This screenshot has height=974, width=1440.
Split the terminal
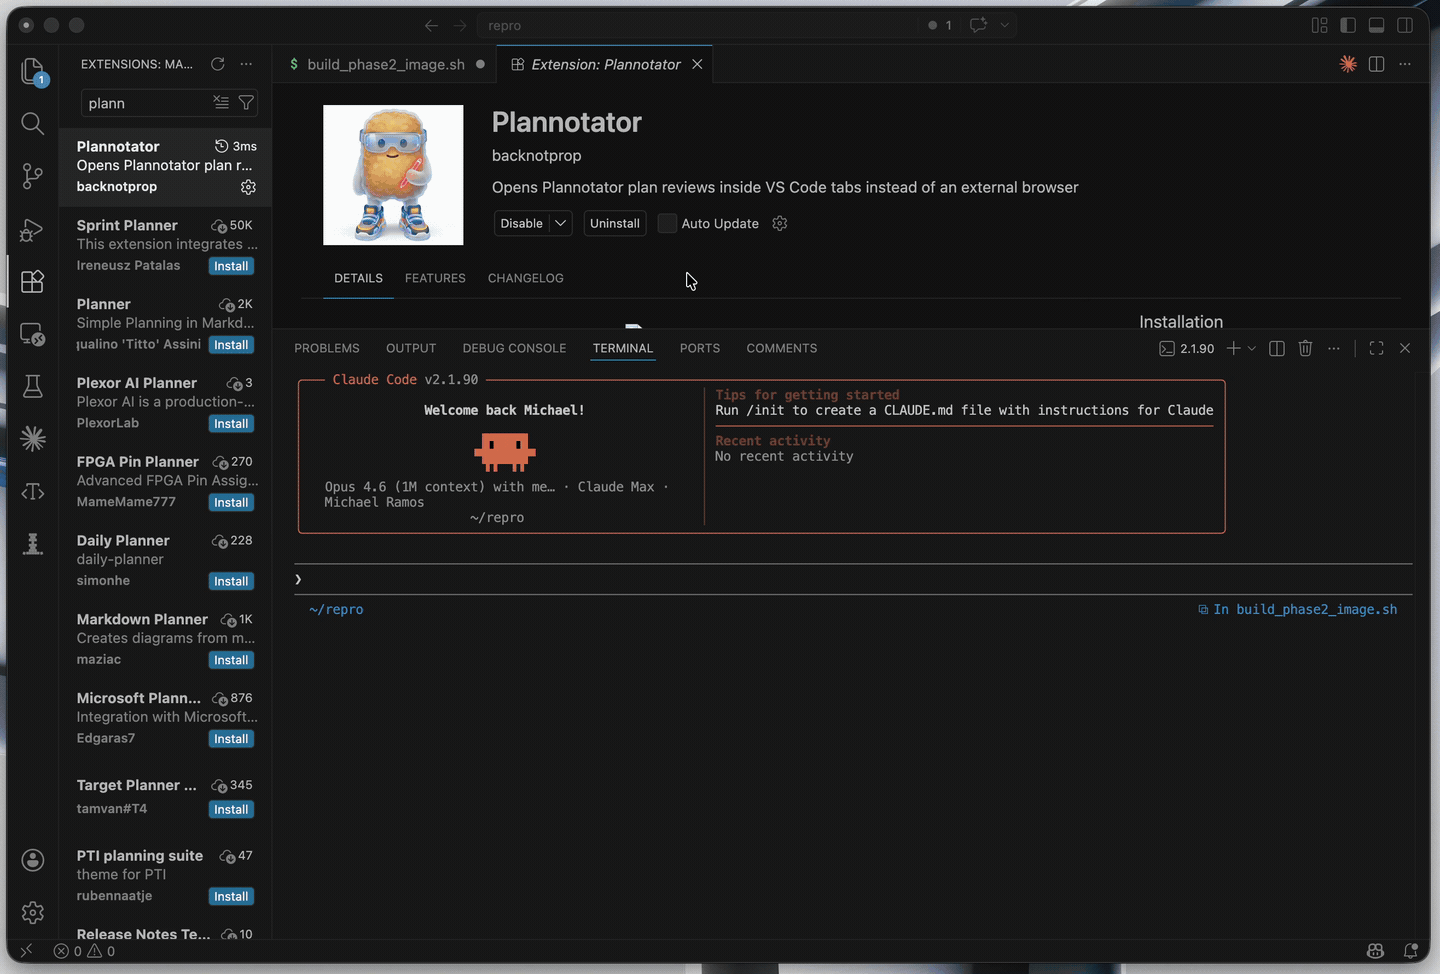pos(1276,348)
